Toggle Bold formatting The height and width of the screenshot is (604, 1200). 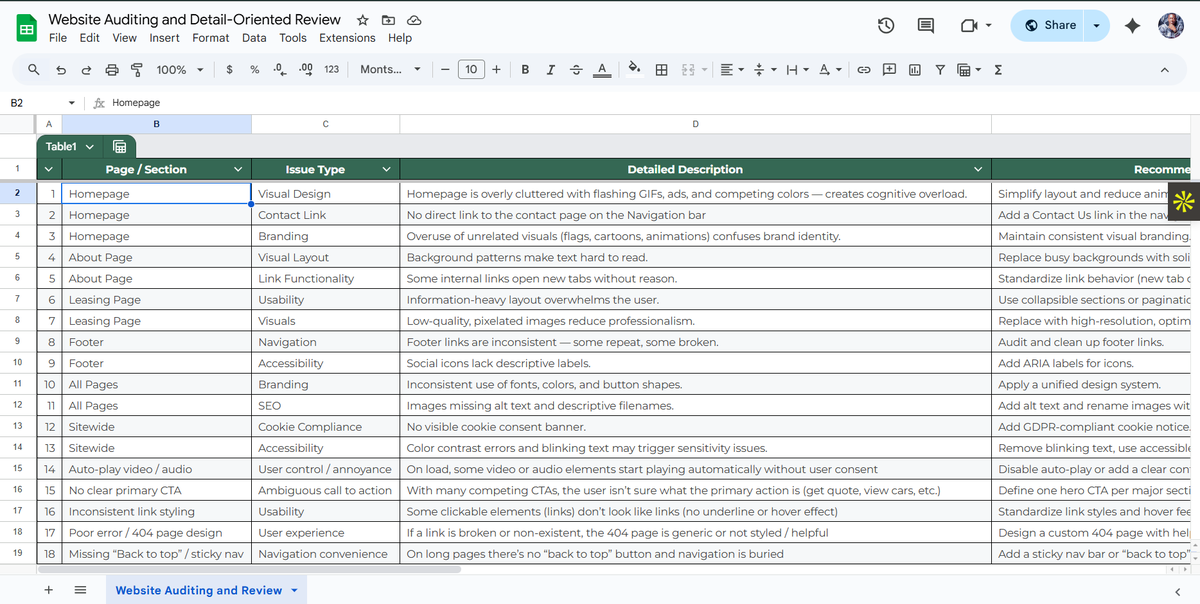click(525, 70)
